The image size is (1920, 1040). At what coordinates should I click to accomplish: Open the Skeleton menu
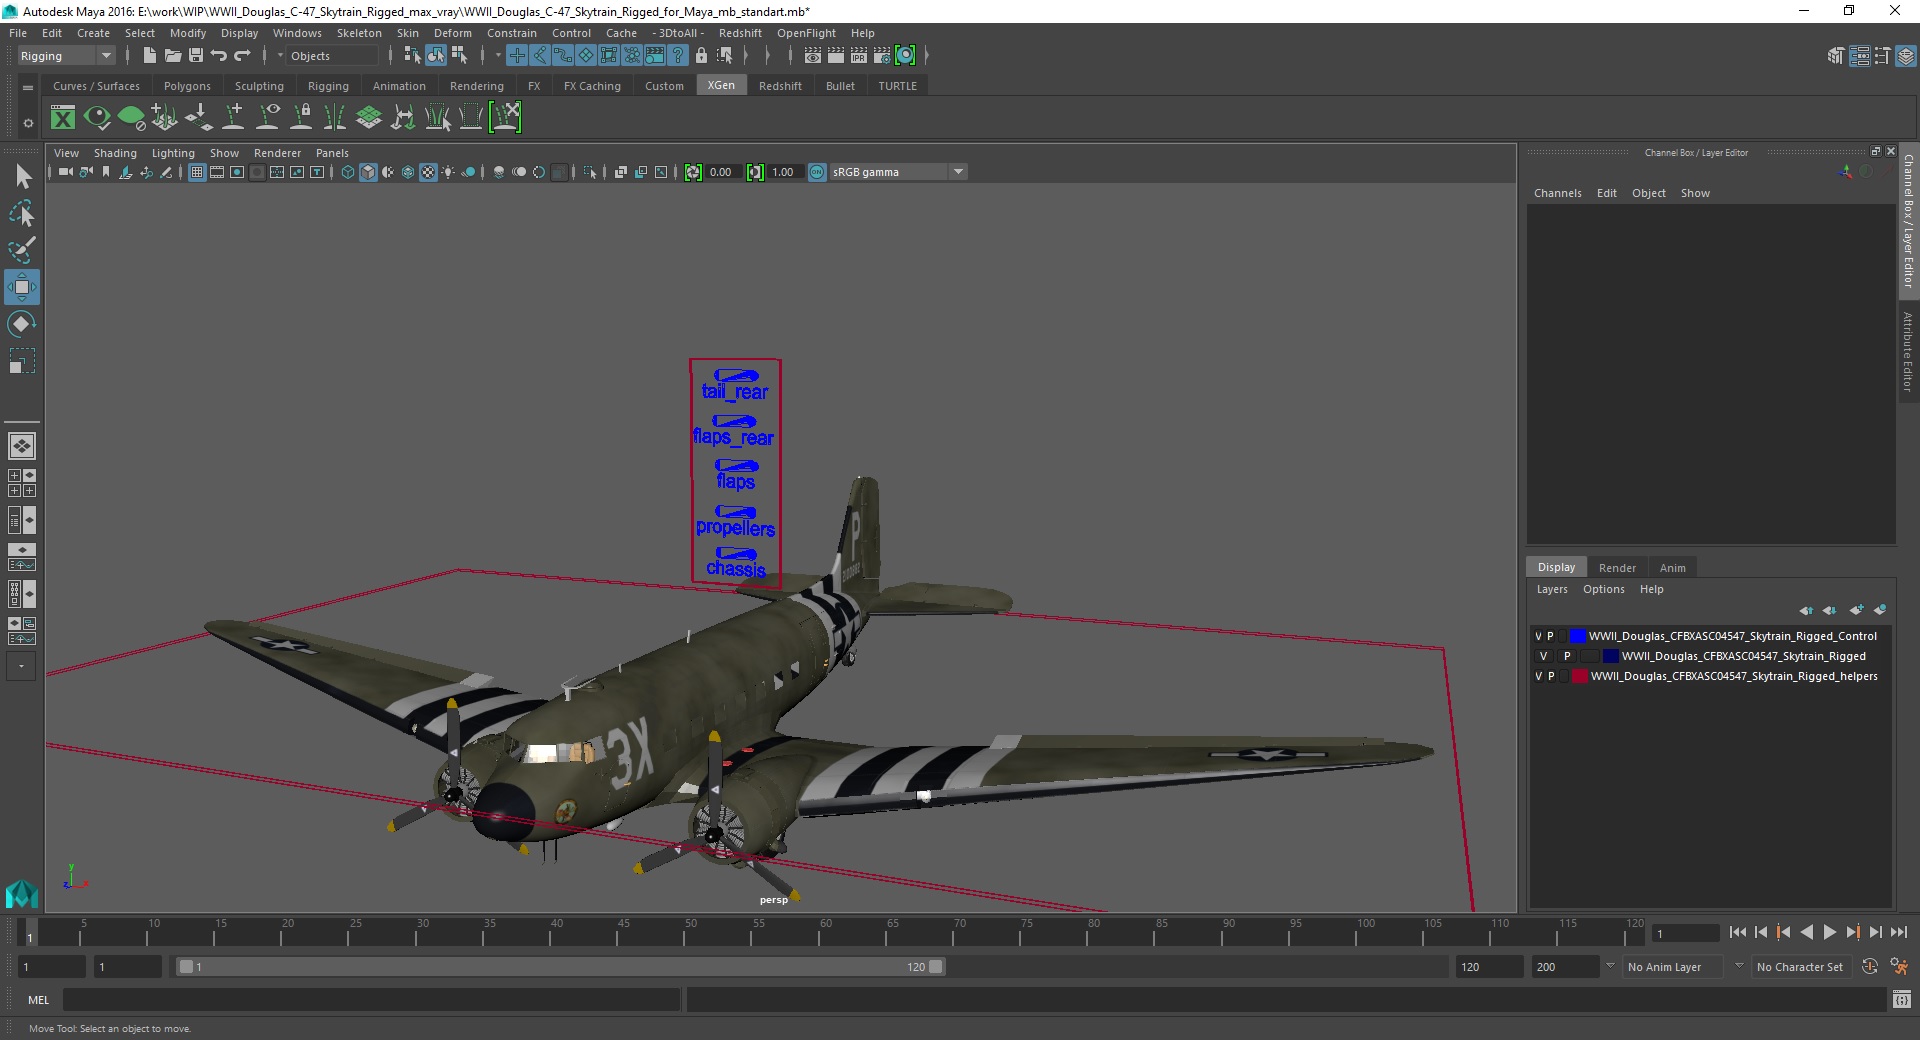(359, 33)
